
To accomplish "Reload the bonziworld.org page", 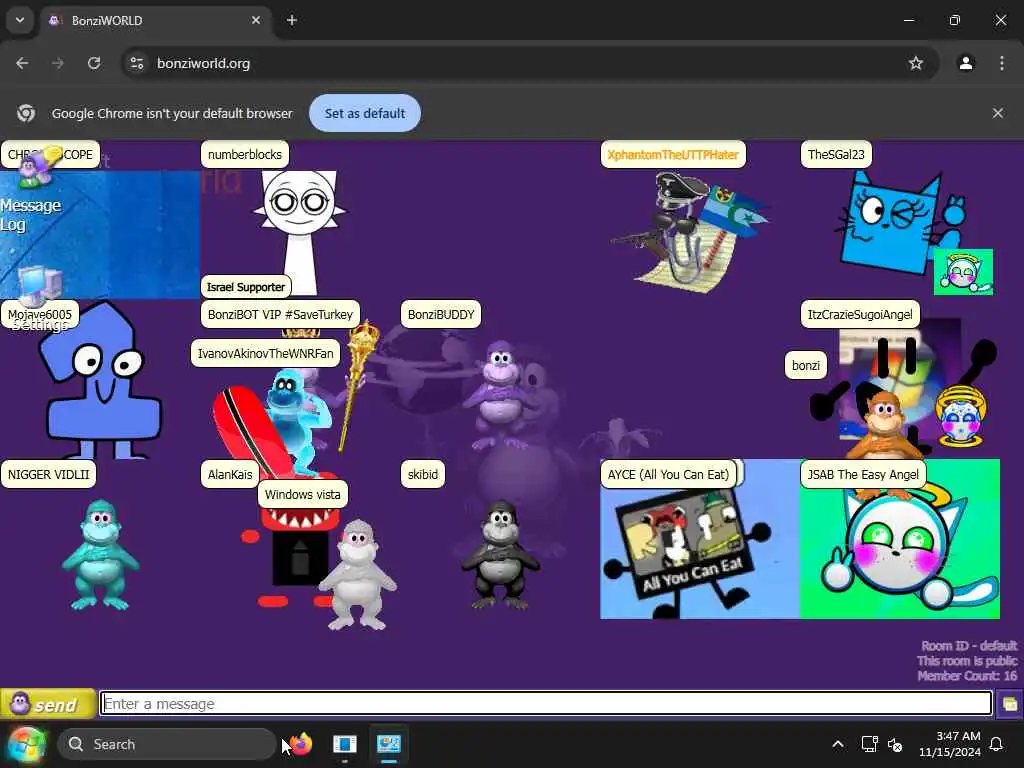I will [x=94, y=63].
